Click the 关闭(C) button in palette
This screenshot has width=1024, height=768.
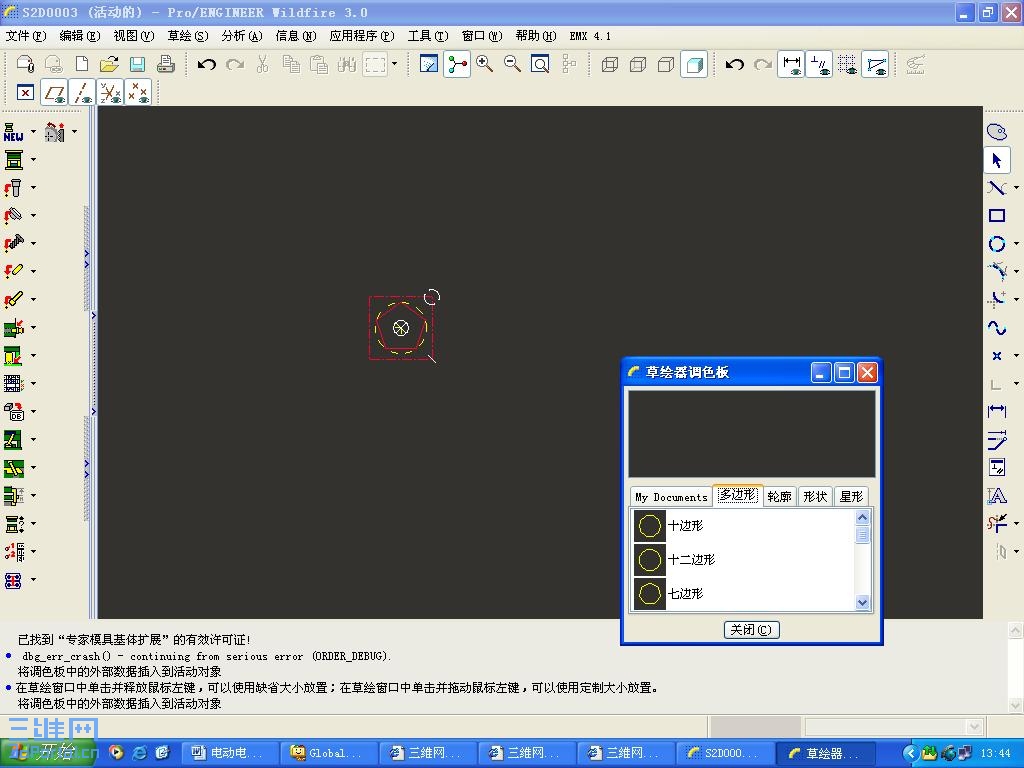(751, 630)
